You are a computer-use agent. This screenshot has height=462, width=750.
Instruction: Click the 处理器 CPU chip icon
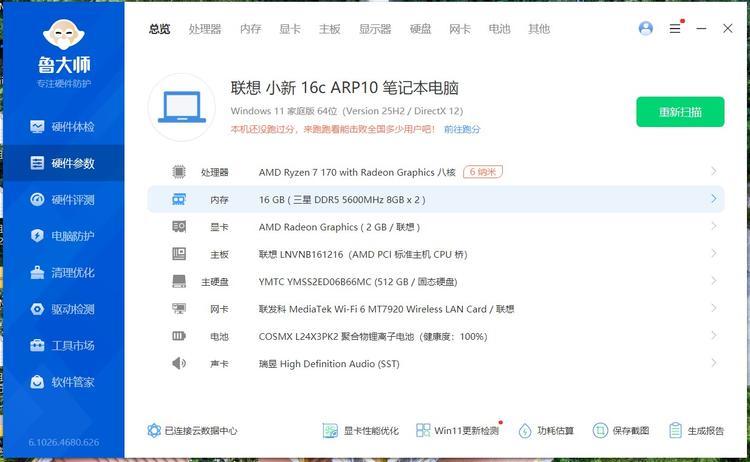(179, 172)
